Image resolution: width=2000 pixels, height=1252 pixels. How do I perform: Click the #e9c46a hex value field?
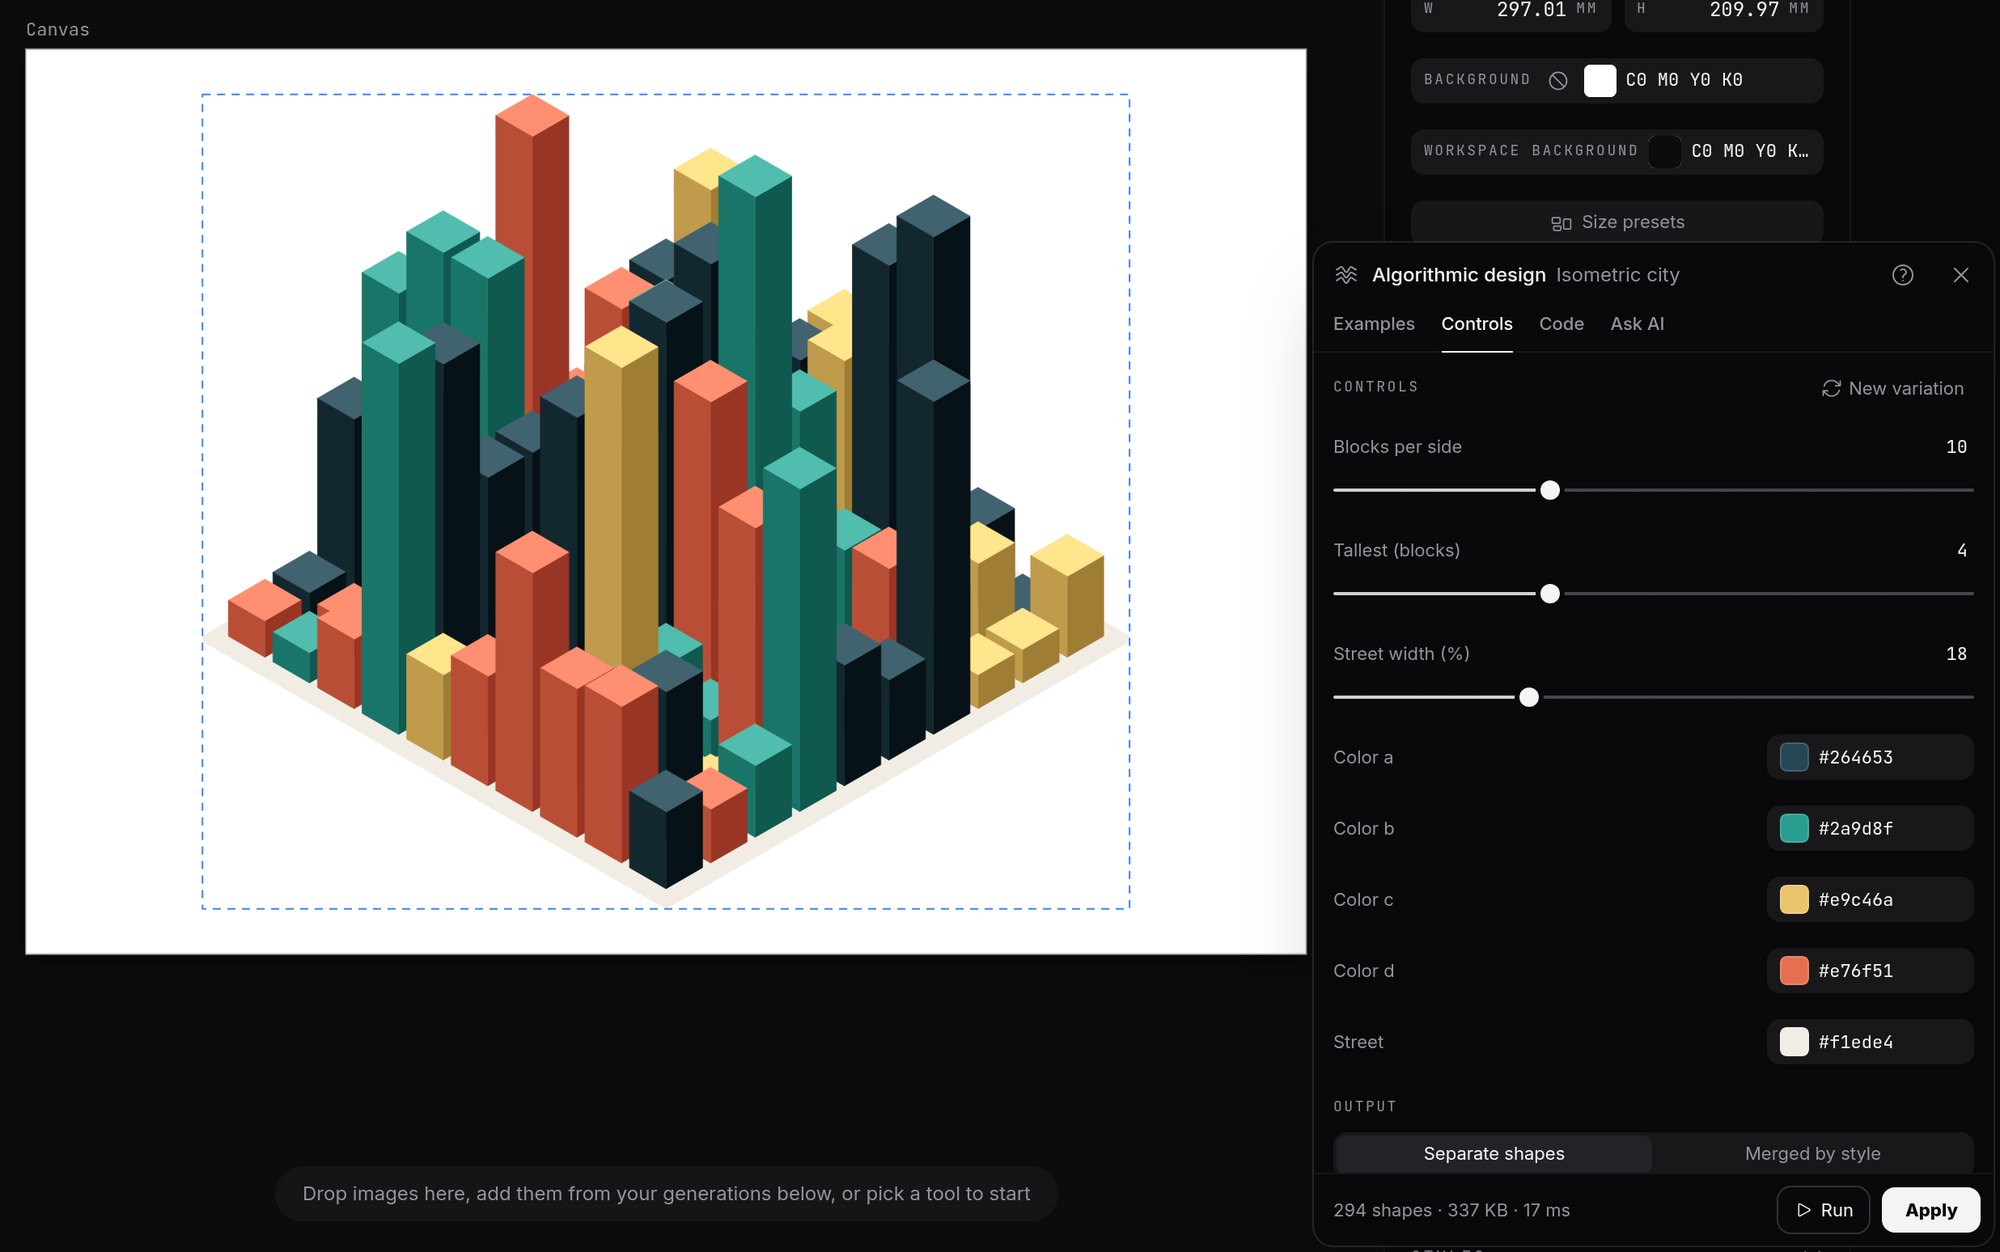tap(1855, 899)
